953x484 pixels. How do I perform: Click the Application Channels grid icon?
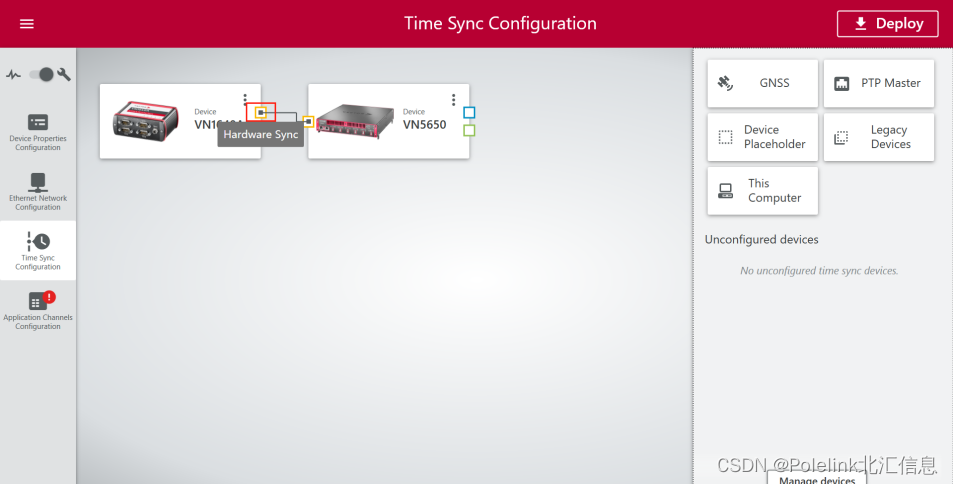point(37,301)
